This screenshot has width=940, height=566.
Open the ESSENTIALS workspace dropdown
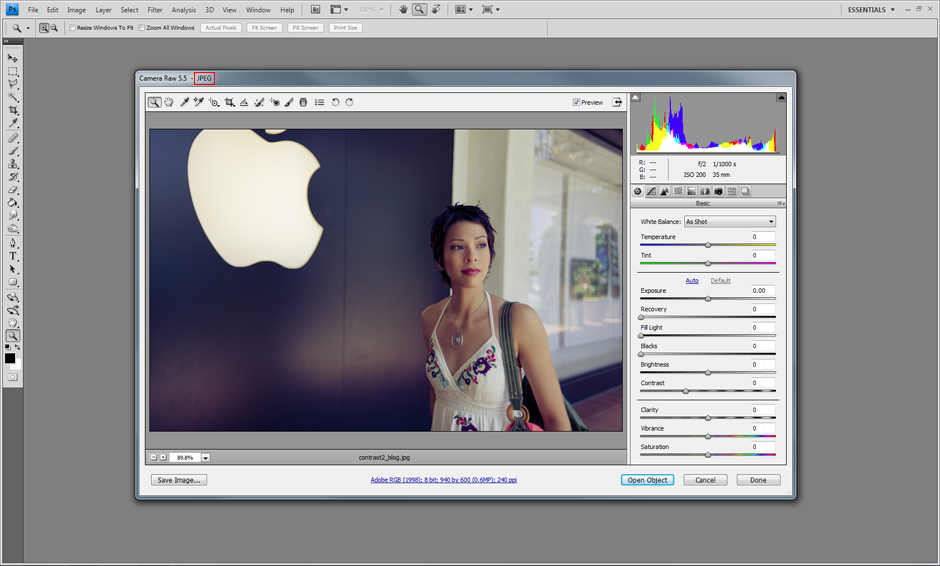click(871, 10)
